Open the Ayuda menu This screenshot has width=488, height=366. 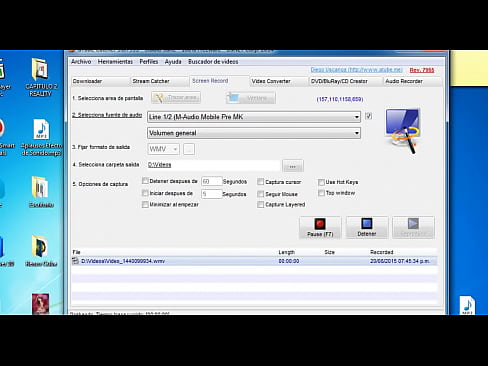(x=173, y=62)
